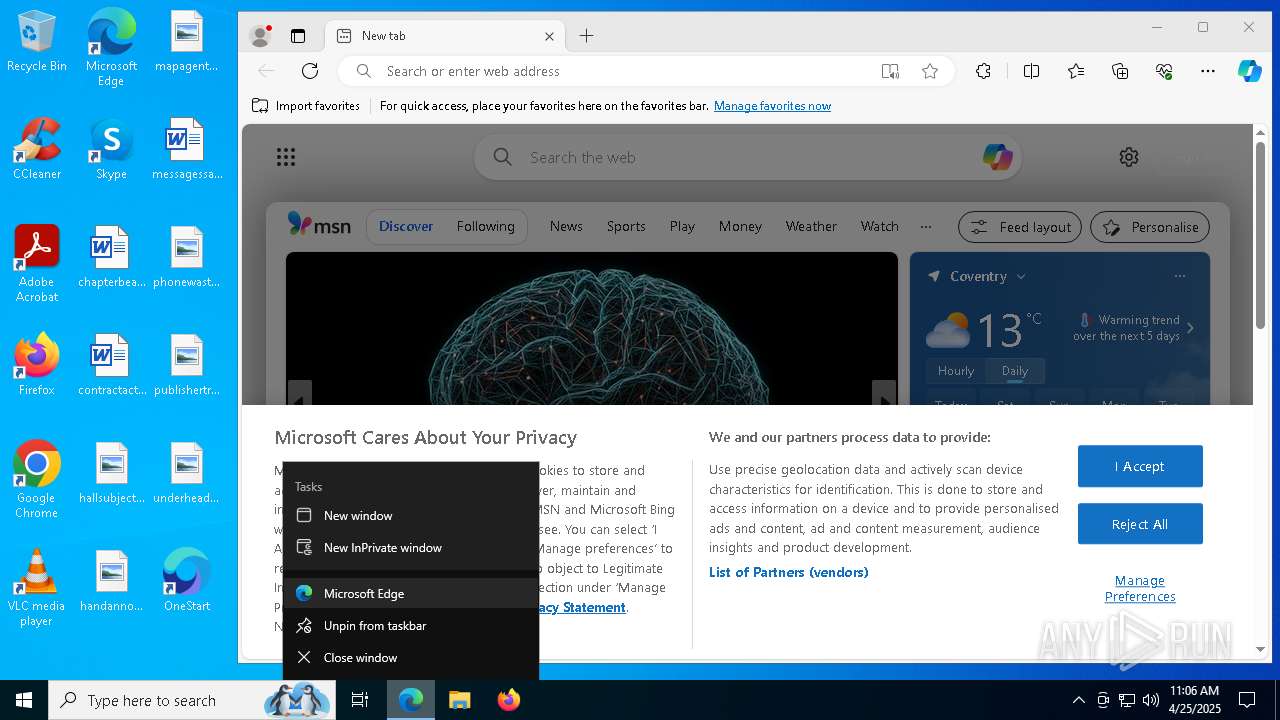Select the OneStart desktop icon
This screenshot has width=1280, height=720.
(187, 580)
